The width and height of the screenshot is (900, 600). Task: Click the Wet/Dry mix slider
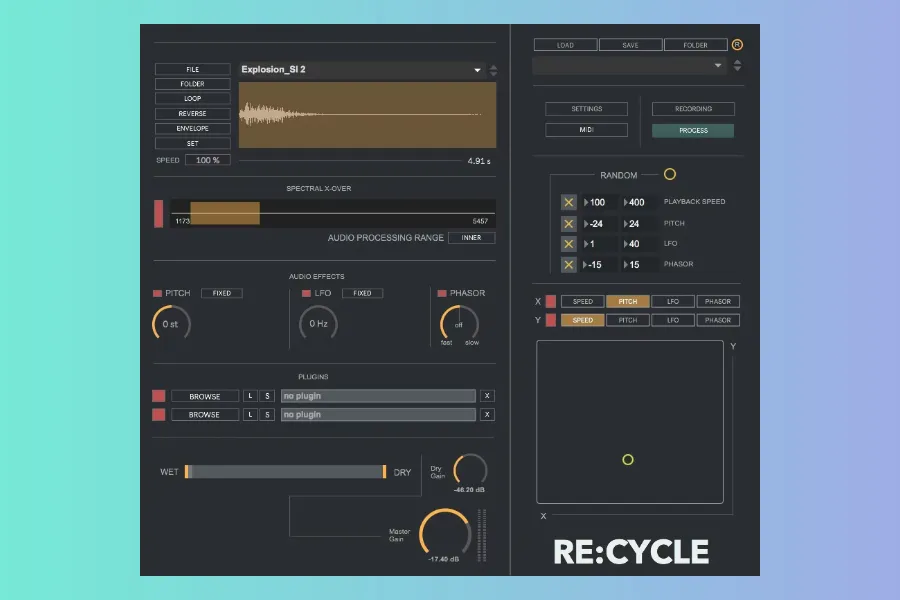tap(285, 472)
